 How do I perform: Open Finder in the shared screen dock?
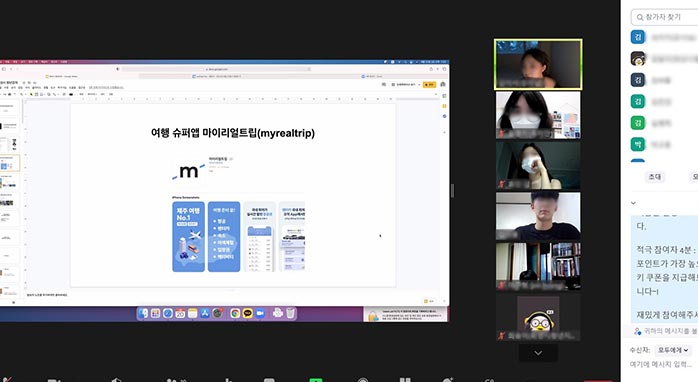[143, 313]
